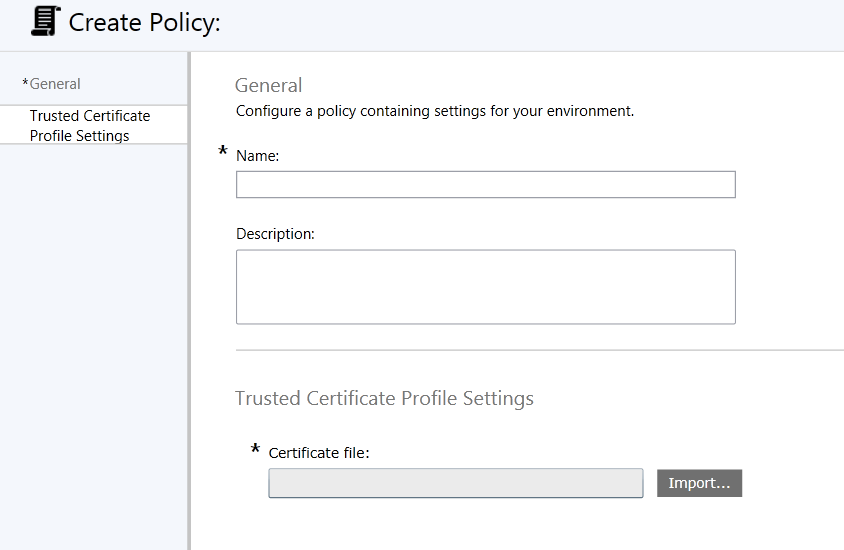Viewport: 844px width, 550px height.
Task: Click the policy scroll icon in header
Action: pyautogui.click(x=45, y=21)
